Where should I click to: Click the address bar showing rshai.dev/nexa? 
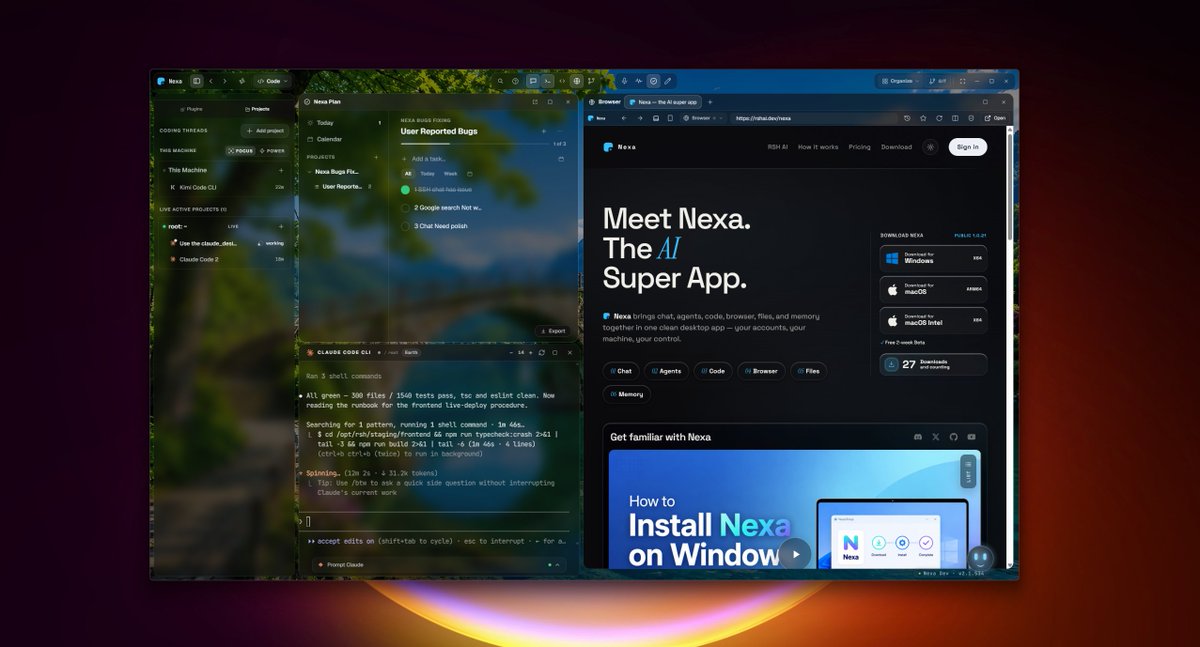pyautogui.click(x=812, y=118)
